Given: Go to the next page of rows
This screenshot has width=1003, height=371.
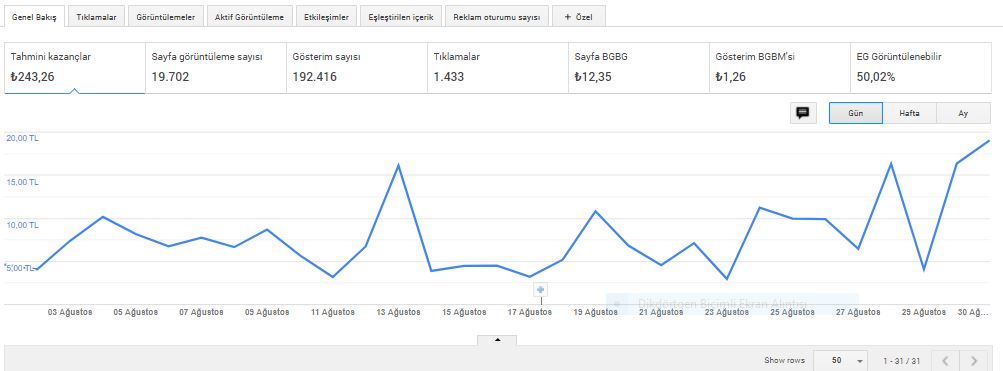Looking at the screenshot, I should click(974, 360).
